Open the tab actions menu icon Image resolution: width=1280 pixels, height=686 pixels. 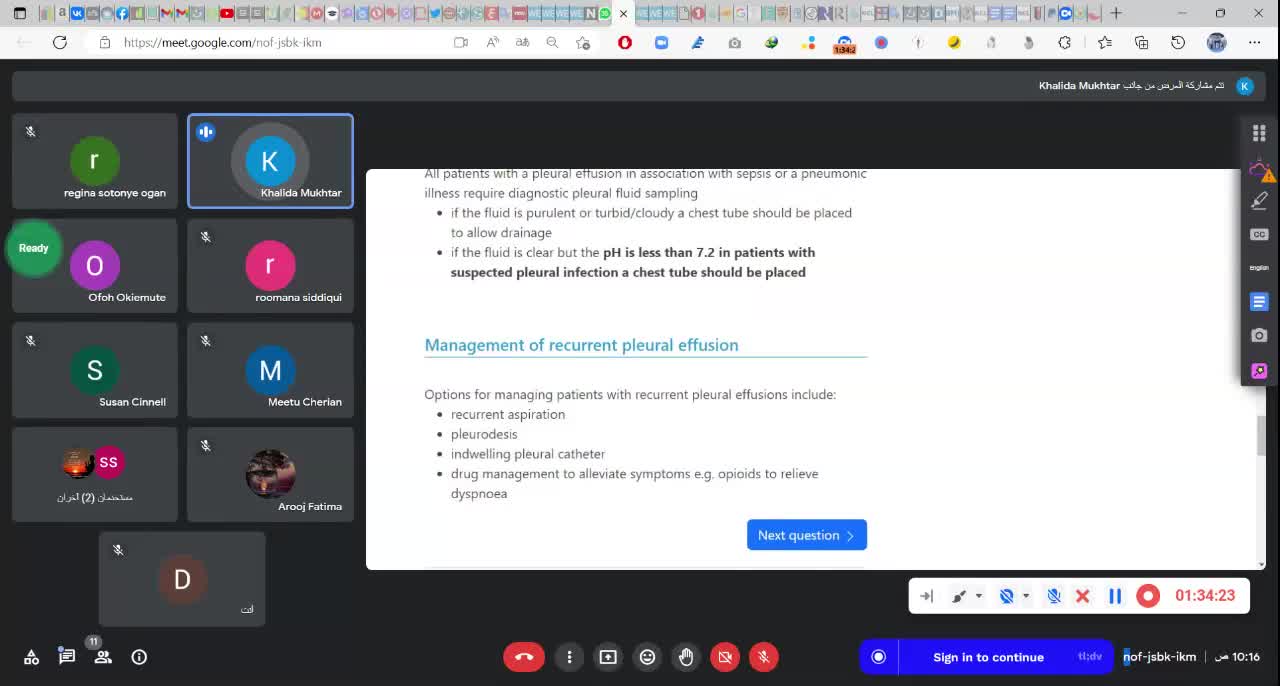pyautogui.click(x=19, y=13)
